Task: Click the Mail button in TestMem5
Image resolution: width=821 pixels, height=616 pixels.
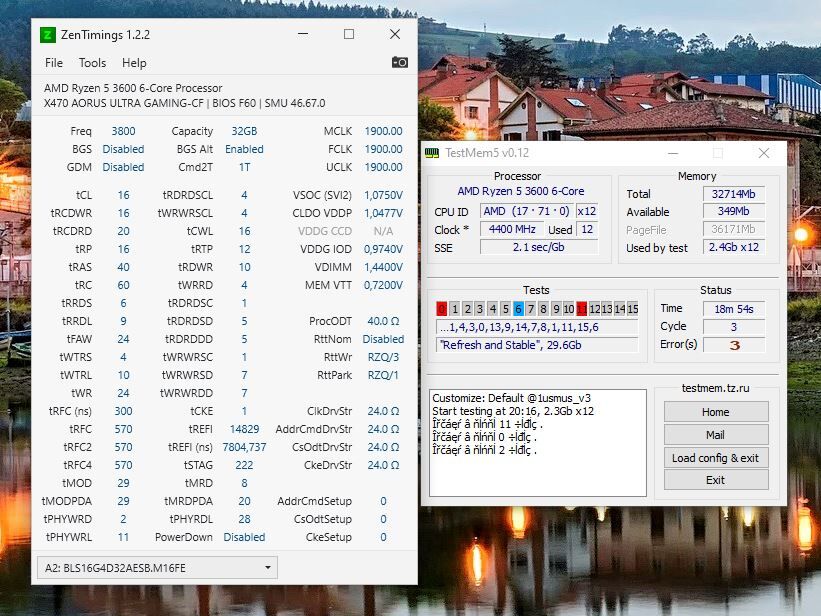Action: pos(716,435)
